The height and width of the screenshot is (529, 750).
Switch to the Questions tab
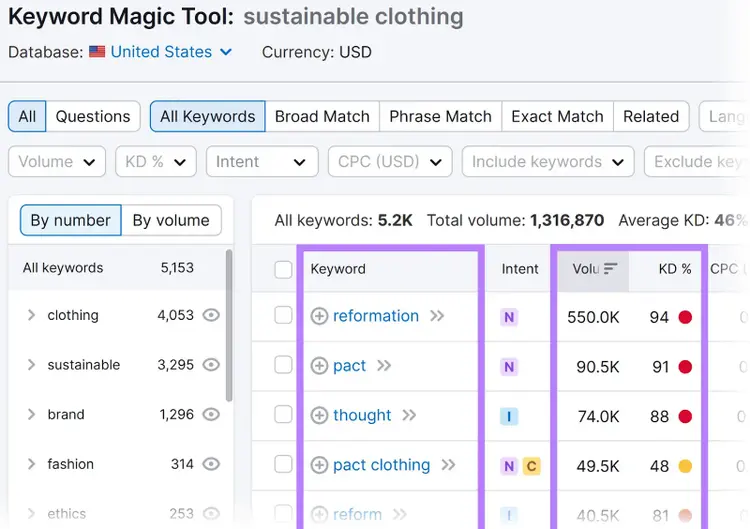[x=93, y=116]
